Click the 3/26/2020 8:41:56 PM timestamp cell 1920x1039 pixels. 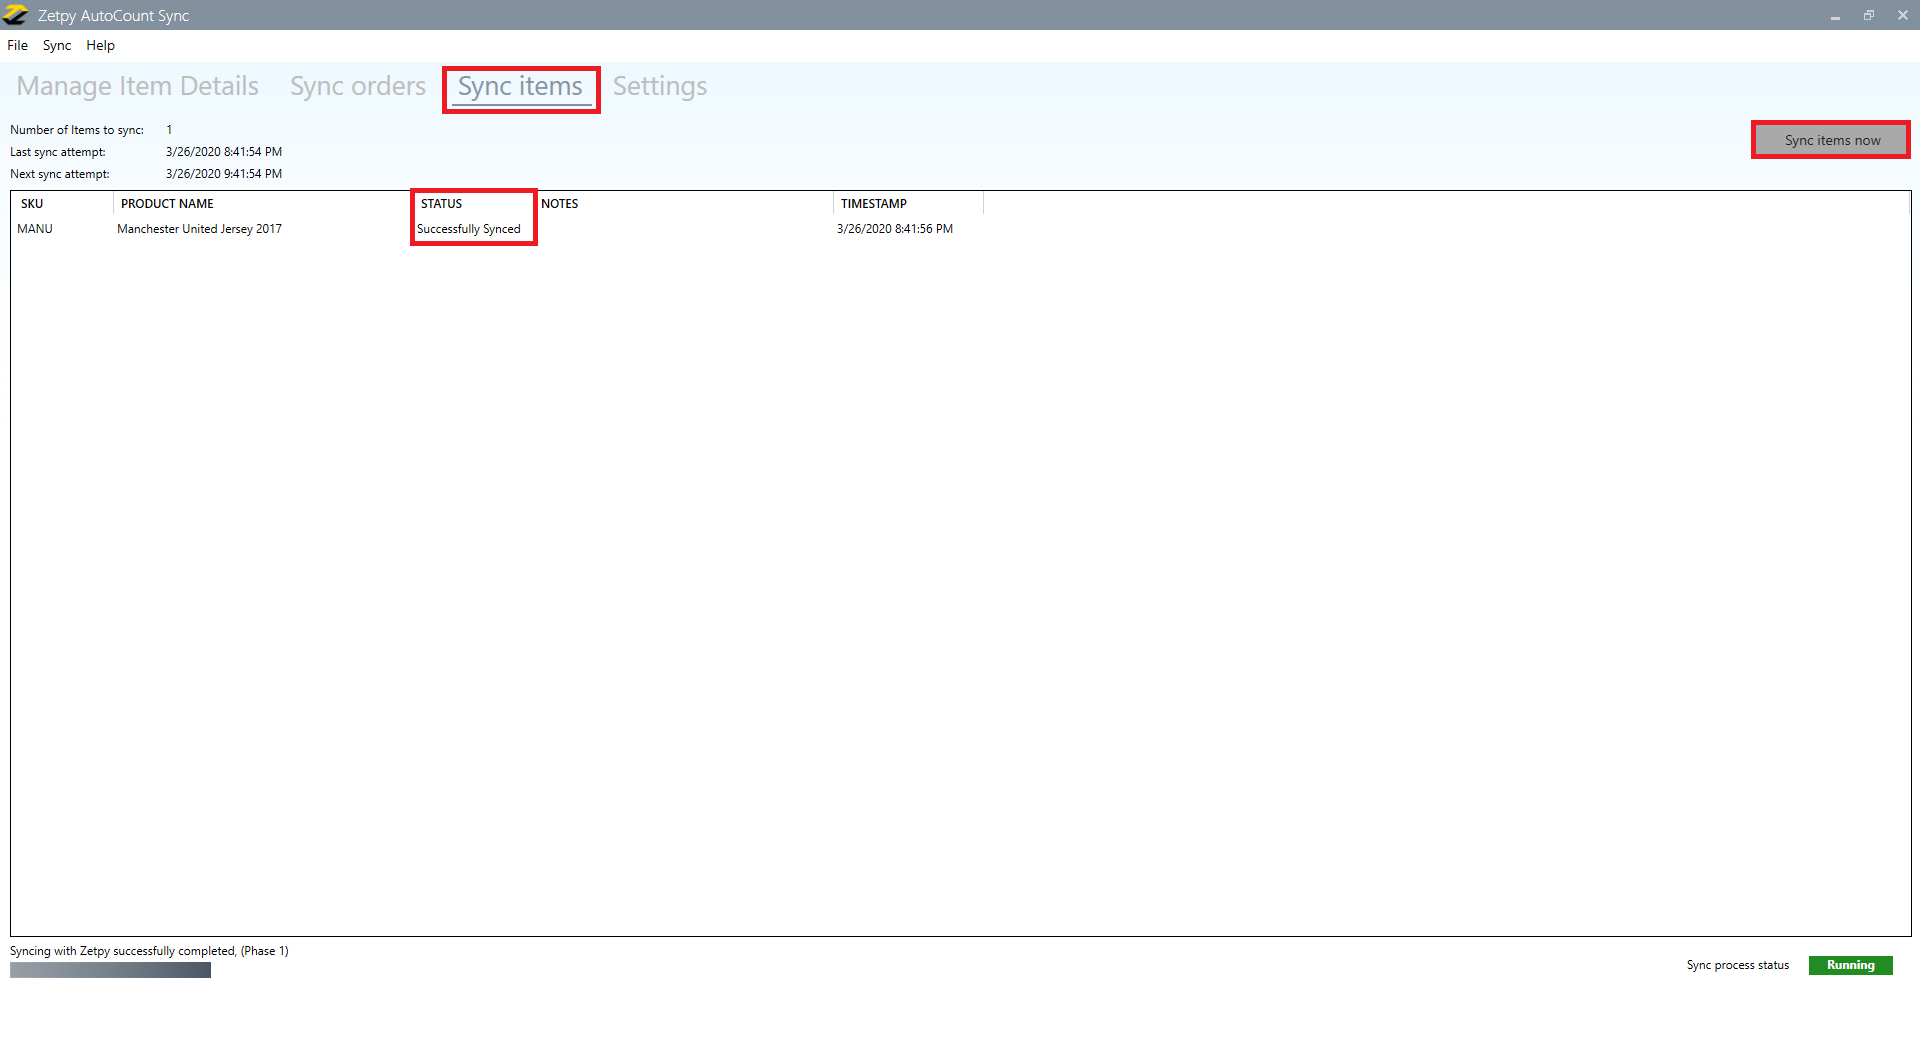tap(895, 229)
